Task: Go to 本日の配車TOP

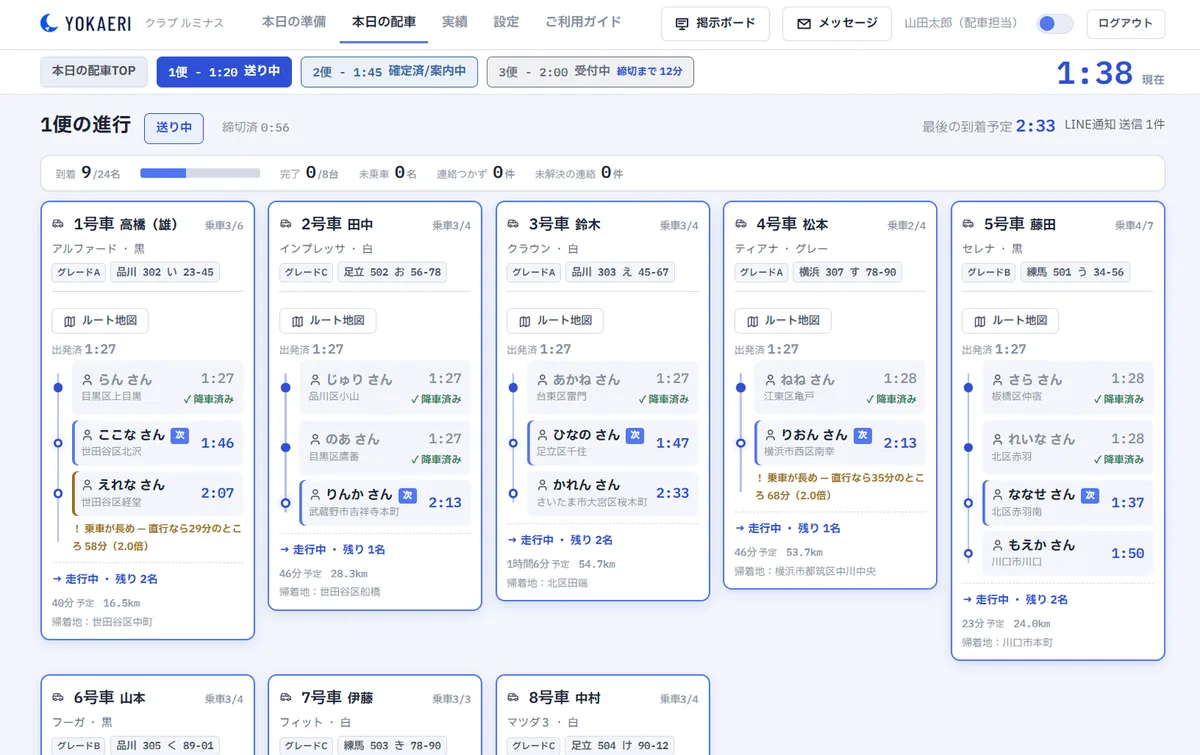Action: pos(94,72)
